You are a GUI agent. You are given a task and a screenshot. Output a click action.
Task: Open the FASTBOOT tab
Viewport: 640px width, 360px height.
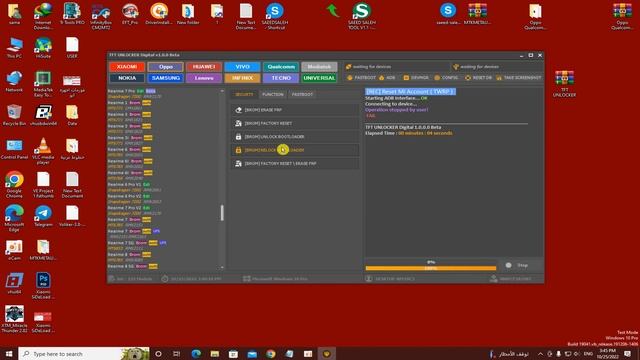click(302, 94)
